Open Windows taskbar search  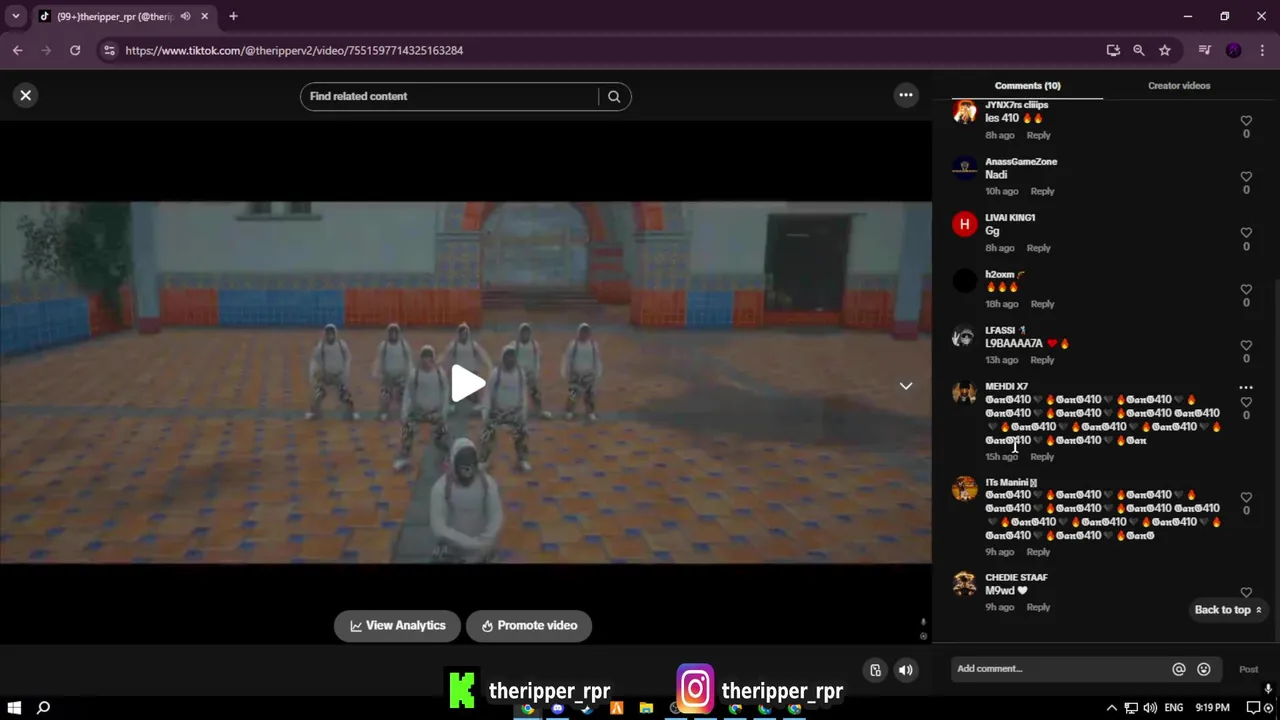[43, 708]
